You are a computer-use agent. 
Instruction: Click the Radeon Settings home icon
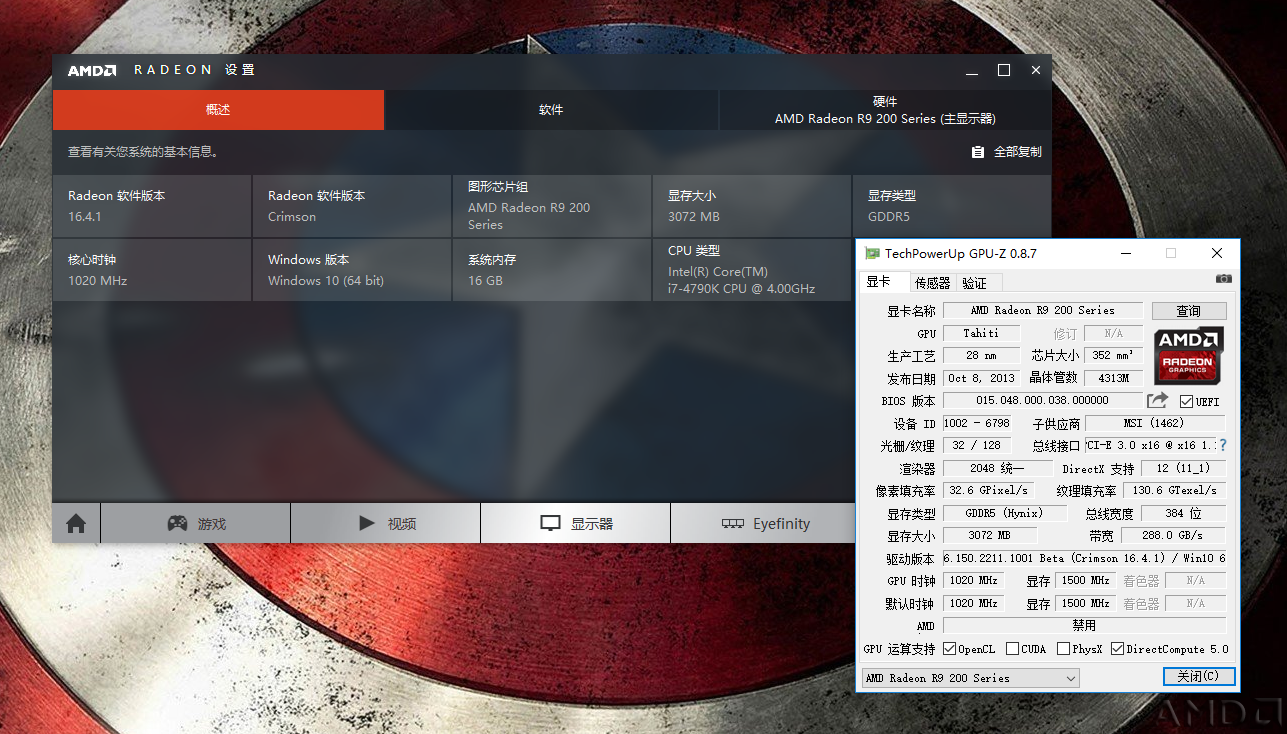pos(76,523)
